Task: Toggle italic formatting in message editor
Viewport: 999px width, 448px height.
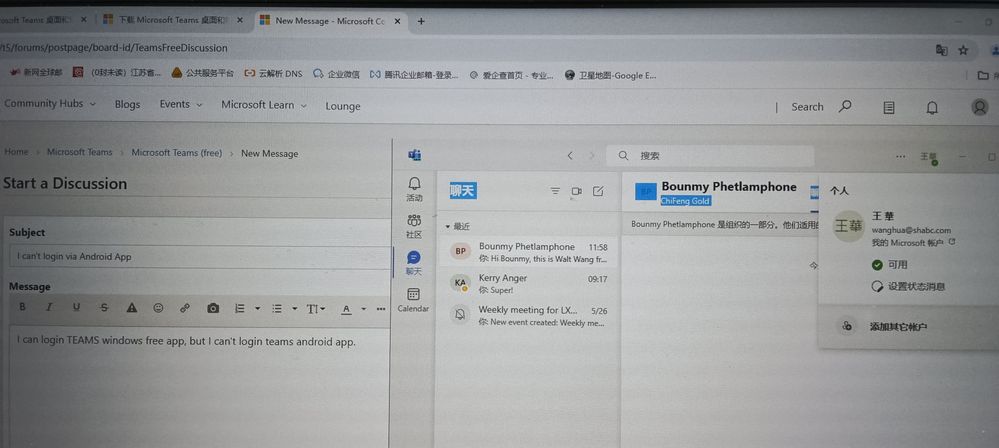Action: click(x=49, y=308)
